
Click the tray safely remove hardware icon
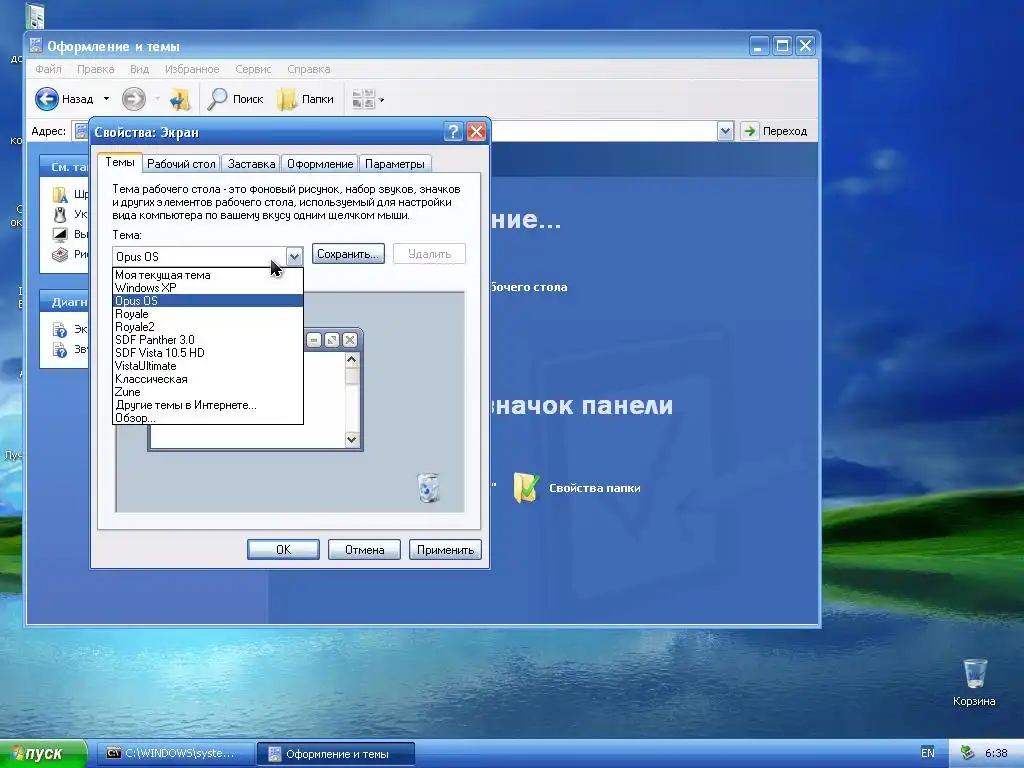pyautogui.click(x=968, y=753)
